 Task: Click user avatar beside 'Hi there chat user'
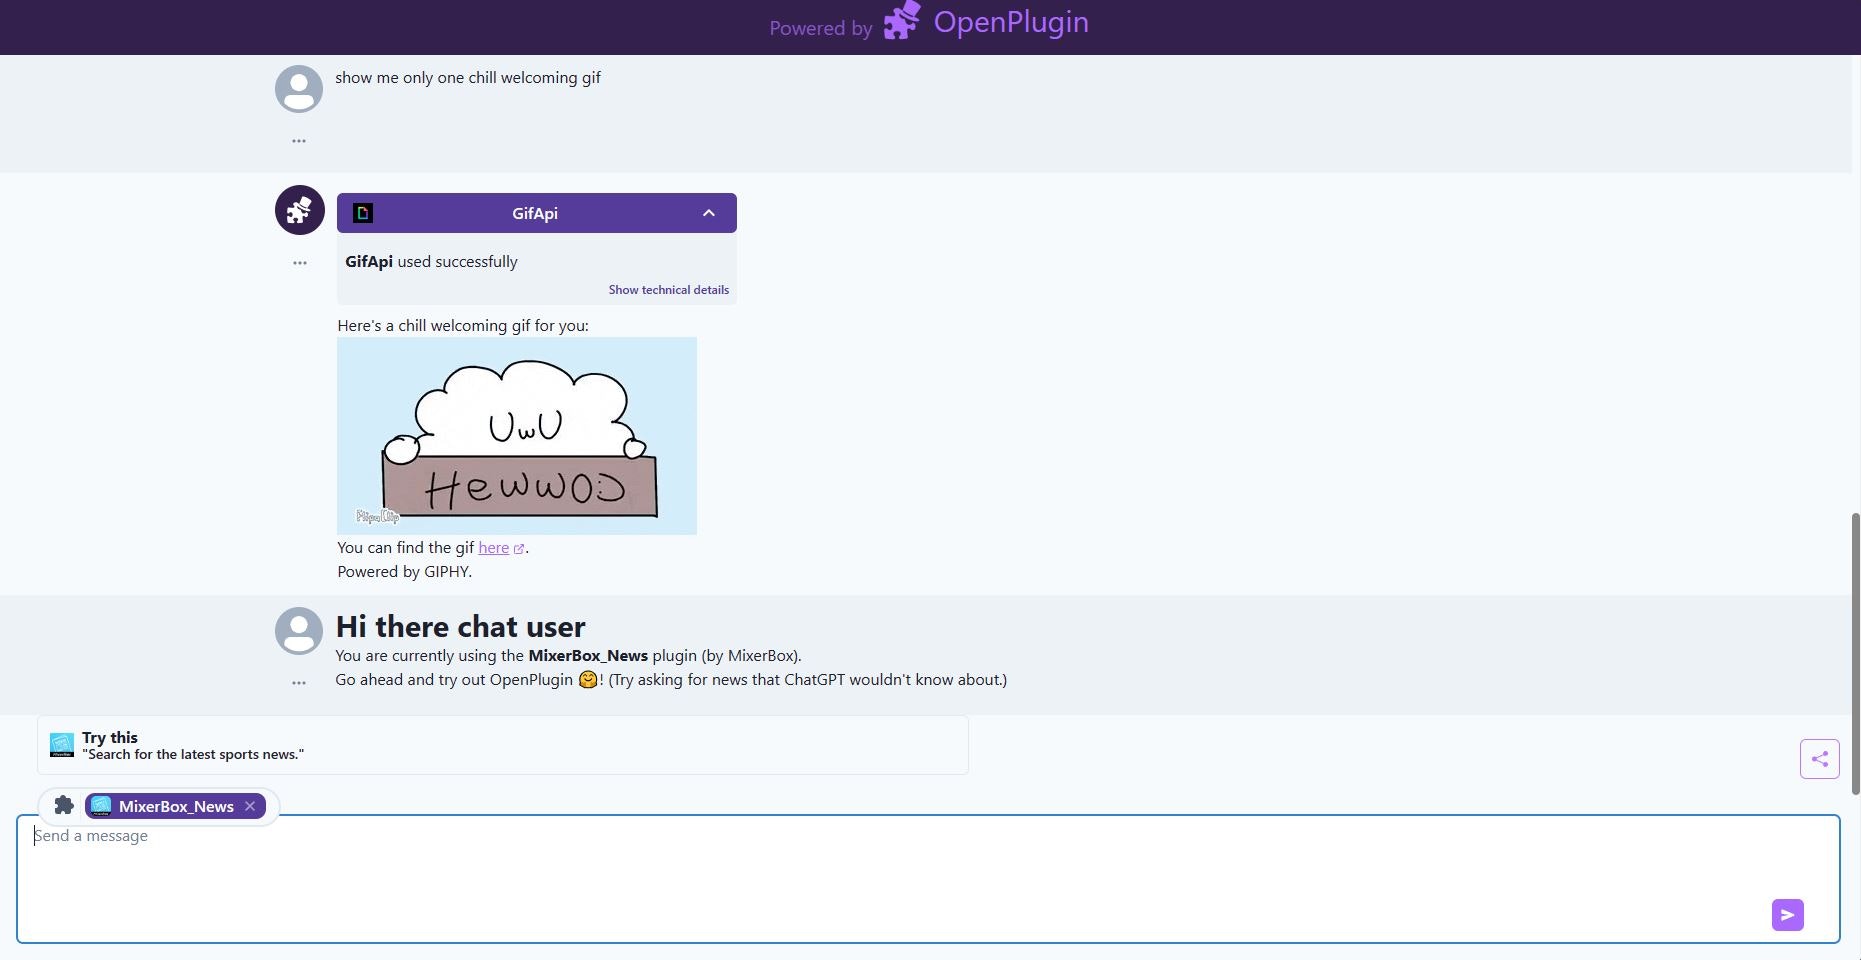click(x=299, y=631)
